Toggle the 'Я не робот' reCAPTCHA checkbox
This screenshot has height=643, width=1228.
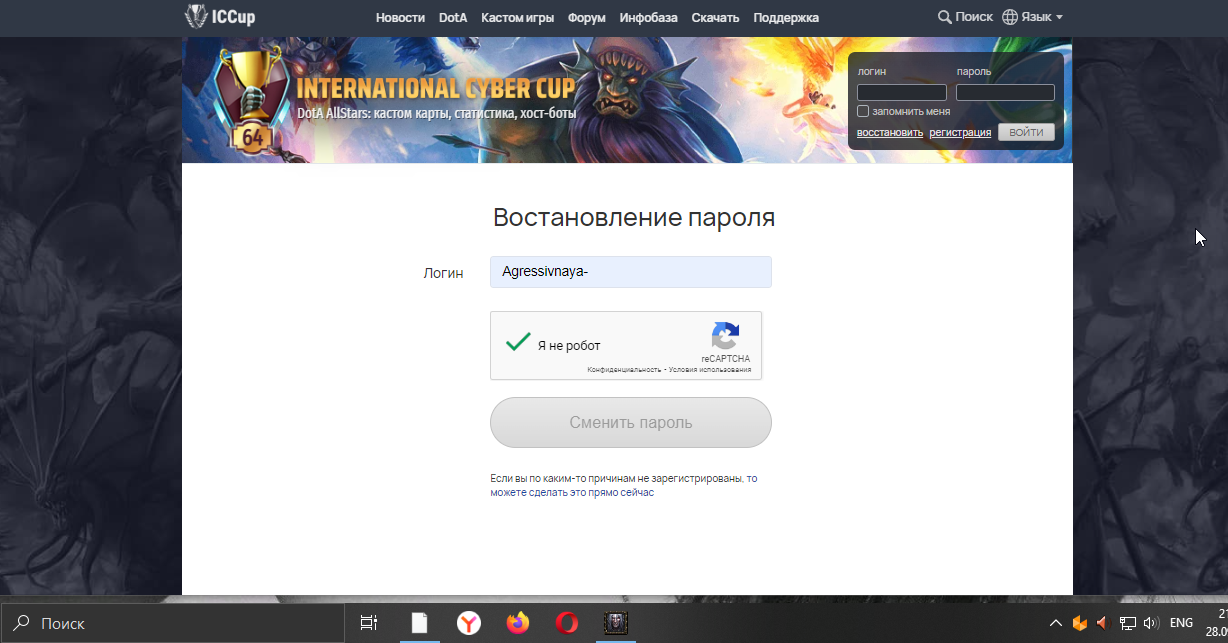(x=518, y=343)
